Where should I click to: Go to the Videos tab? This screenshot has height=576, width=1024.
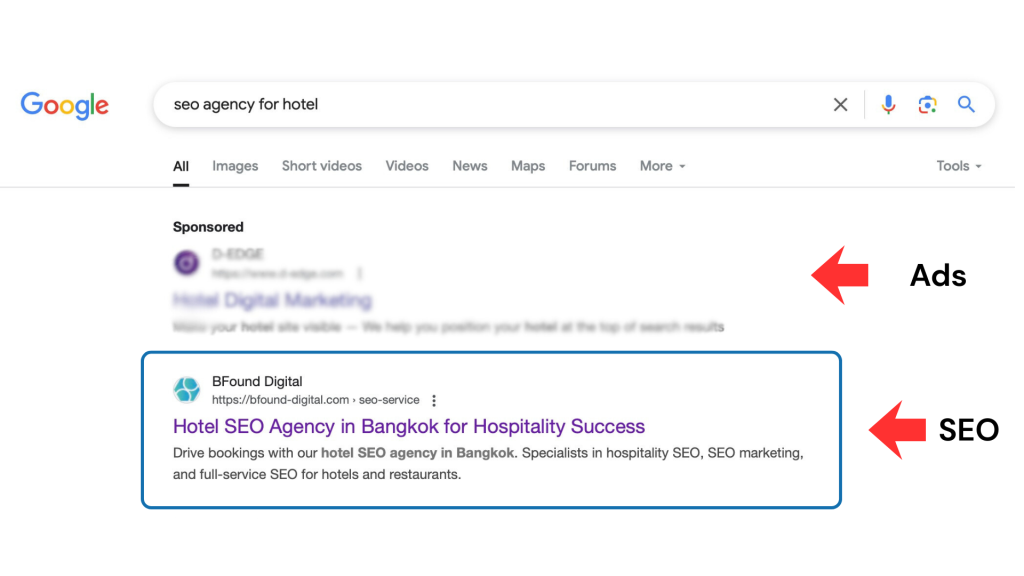pyautogui.click(x=407, y=166)
